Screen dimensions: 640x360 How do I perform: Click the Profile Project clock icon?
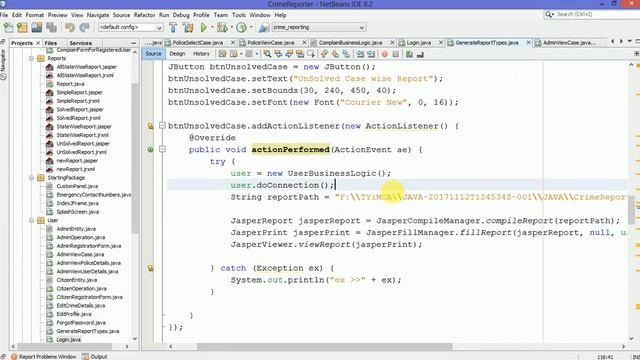(x=241, y=27)
